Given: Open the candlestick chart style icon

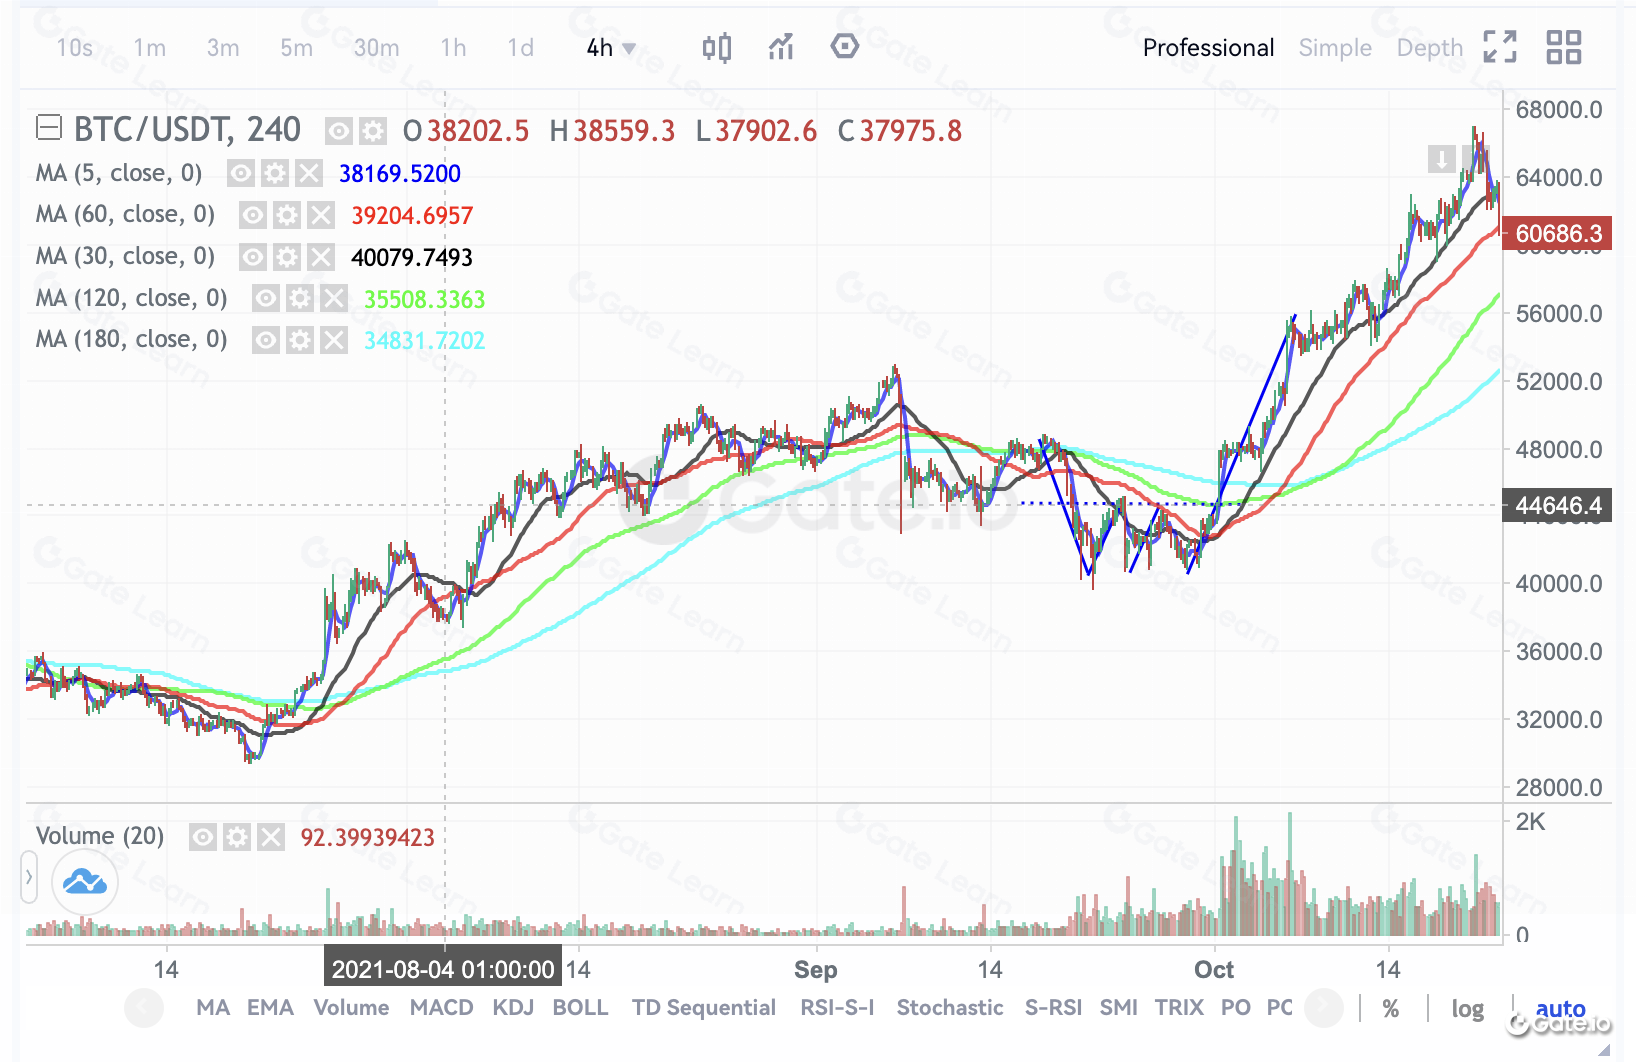Looking at the screenshot, I should click(716, 47).
